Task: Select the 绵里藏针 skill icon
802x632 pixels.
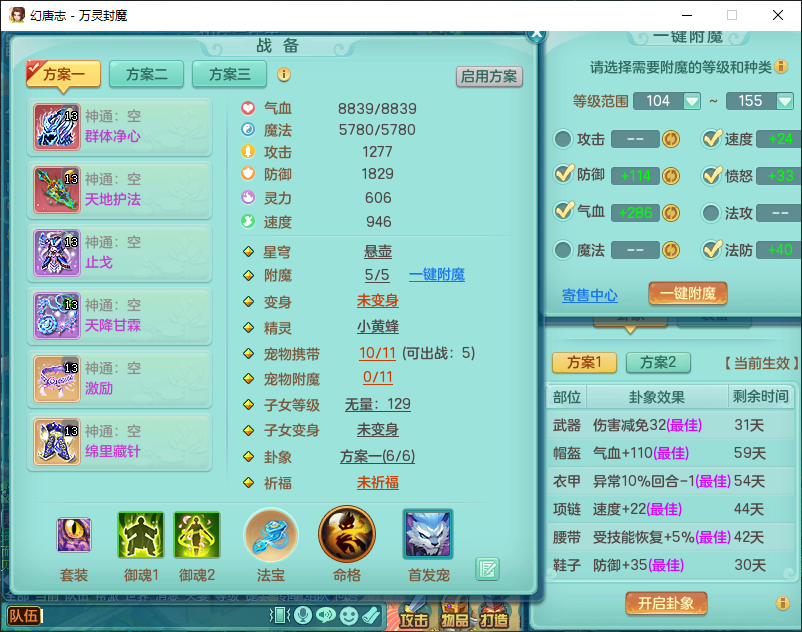Action: [57, 442]
